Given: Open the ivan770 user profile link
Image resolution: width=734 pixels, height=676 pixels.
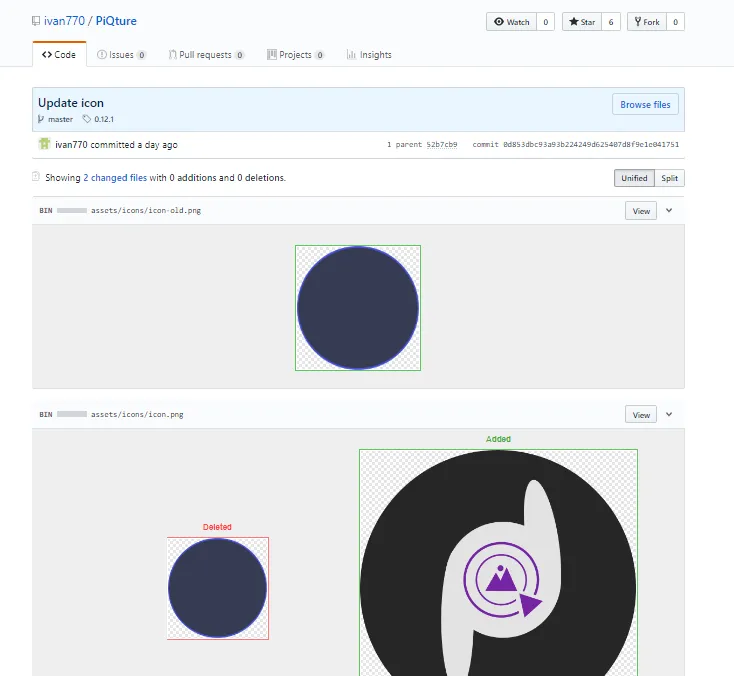Looking at the screenshot, I should (65, 21).
